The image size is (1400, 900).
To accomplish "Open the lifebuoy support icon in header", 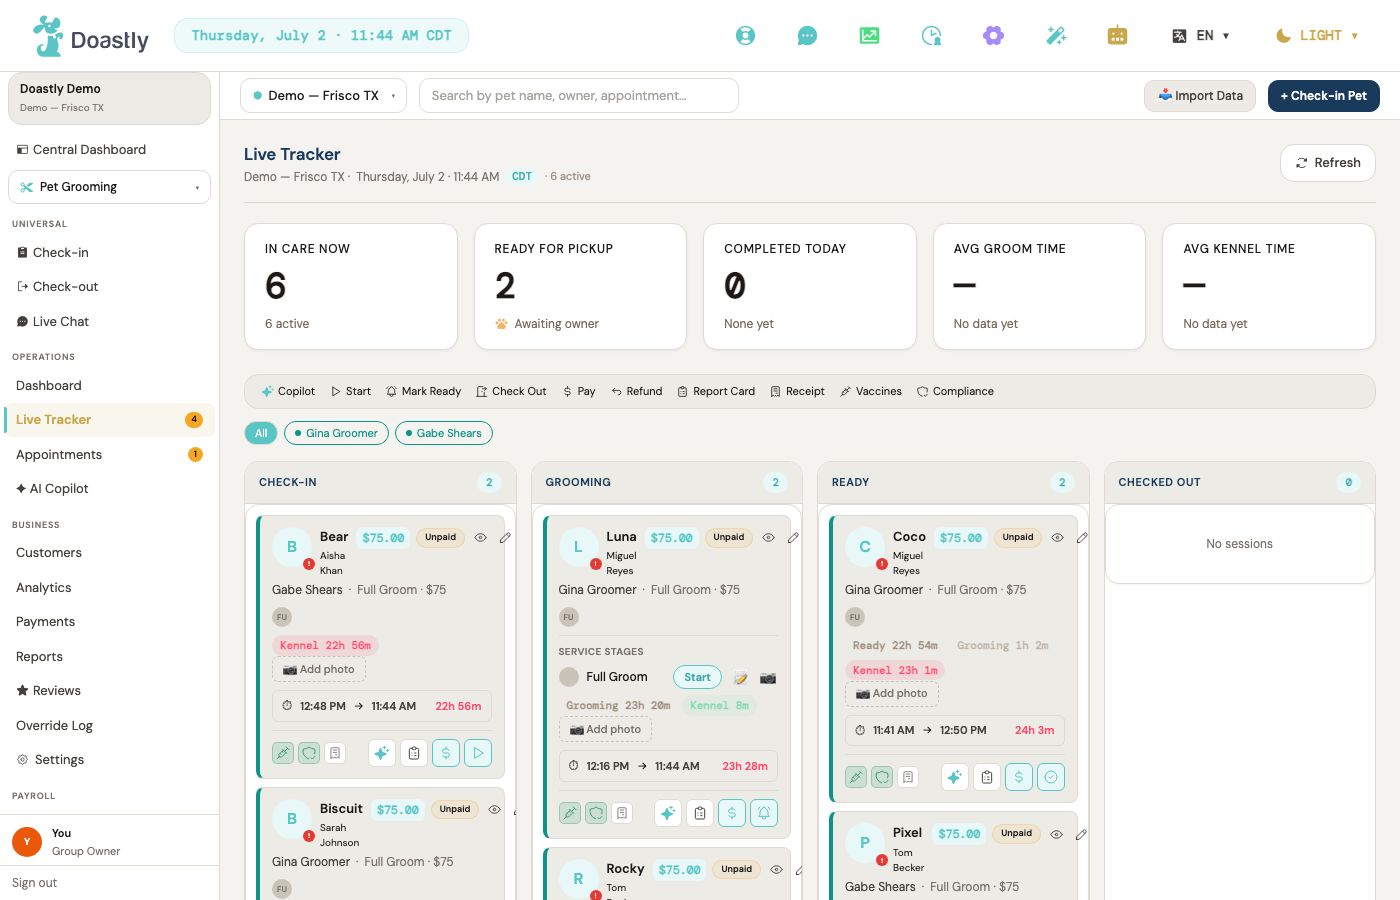I will coord(745,36).
